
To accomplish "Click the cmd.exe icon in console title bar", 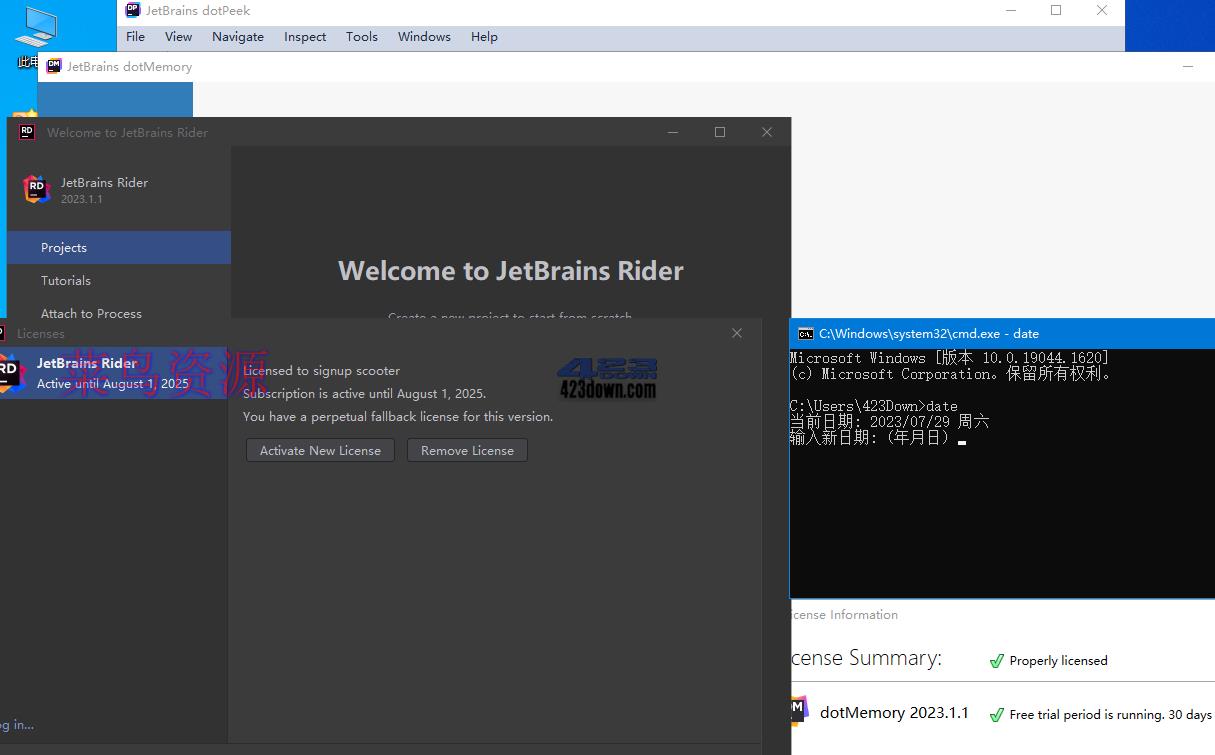I will tap(805, 334).
